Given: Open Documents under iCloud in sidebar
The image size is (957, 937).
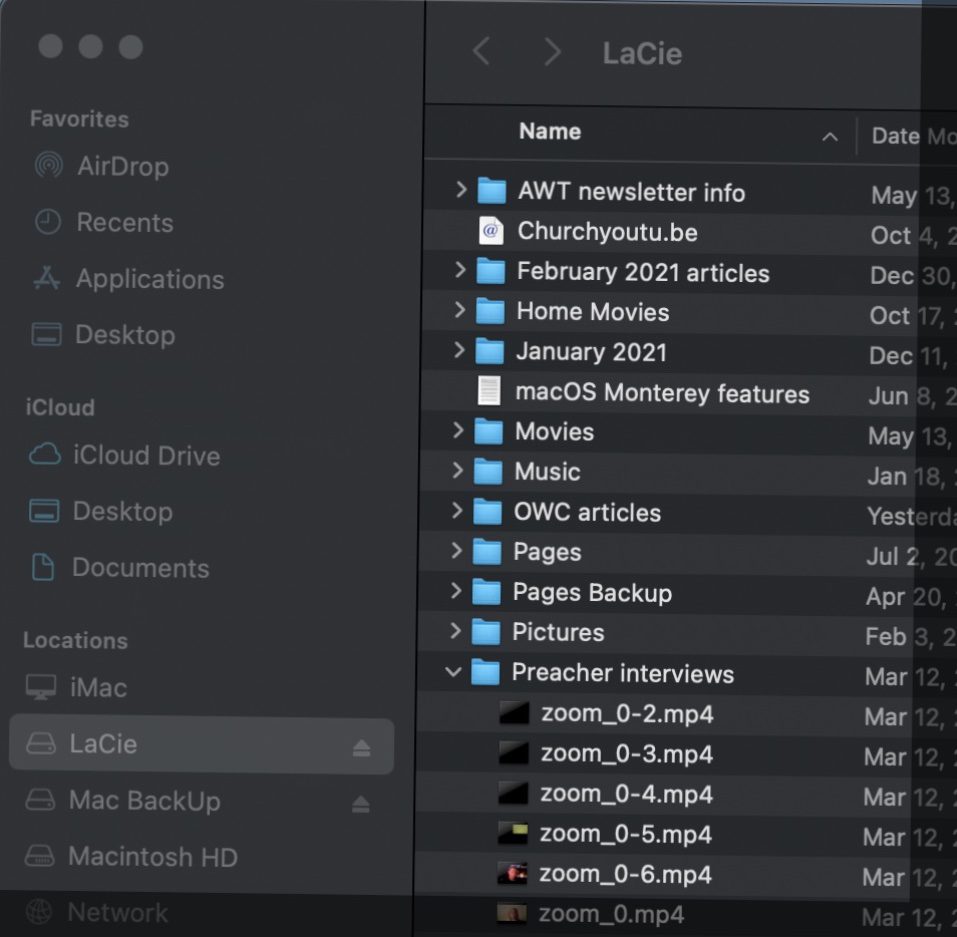Looking at the screenshot, I should (x=140, y=568).
